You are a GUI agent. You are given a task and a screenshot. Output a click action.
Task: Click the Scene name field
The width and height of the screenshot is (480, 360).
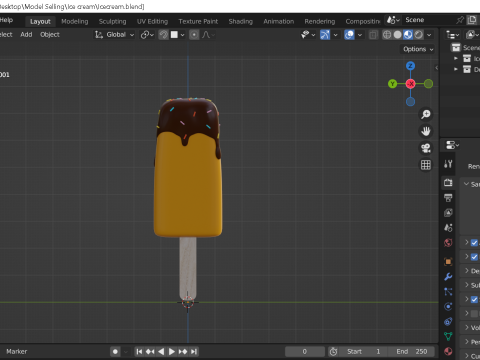pyautogui.click(x=428, y=20)
